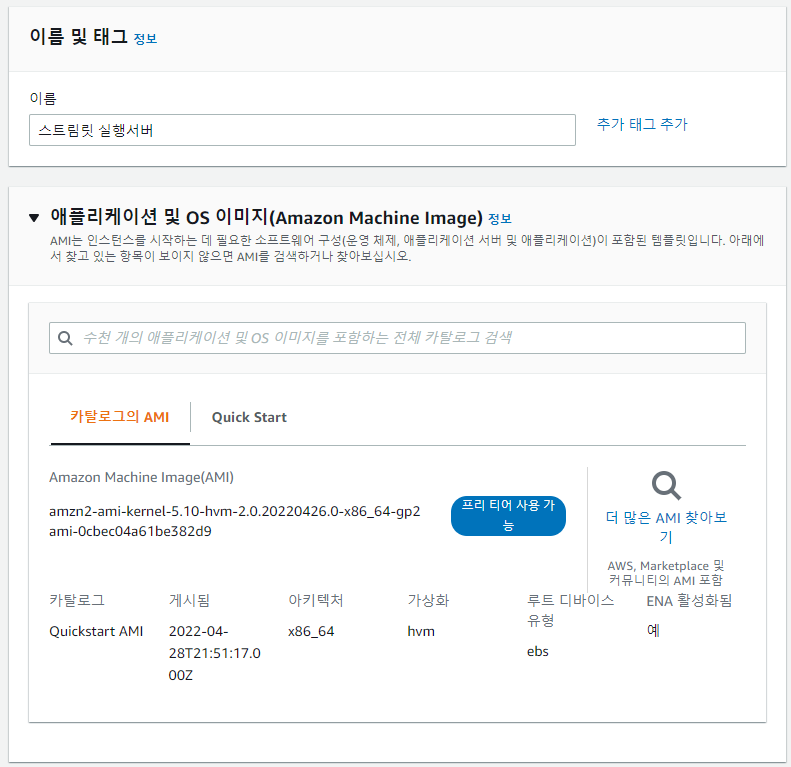Image resolution: width=791 pixels, height=767 pixels.
Task: Click the 게시됨 column label
Action: [x=189, y=600]
